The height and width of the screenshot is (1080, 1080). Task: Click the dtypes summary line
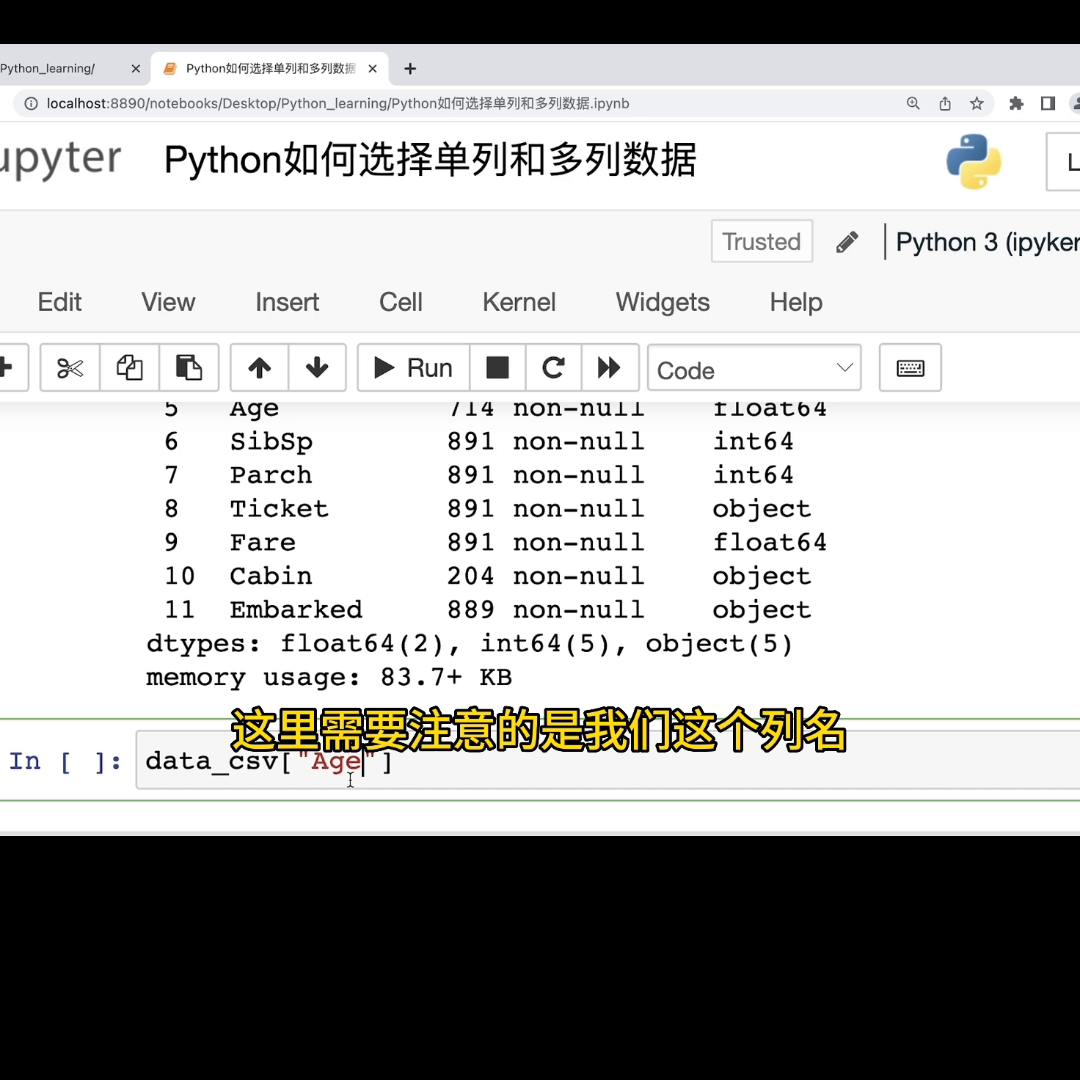(x=470, y=643)
